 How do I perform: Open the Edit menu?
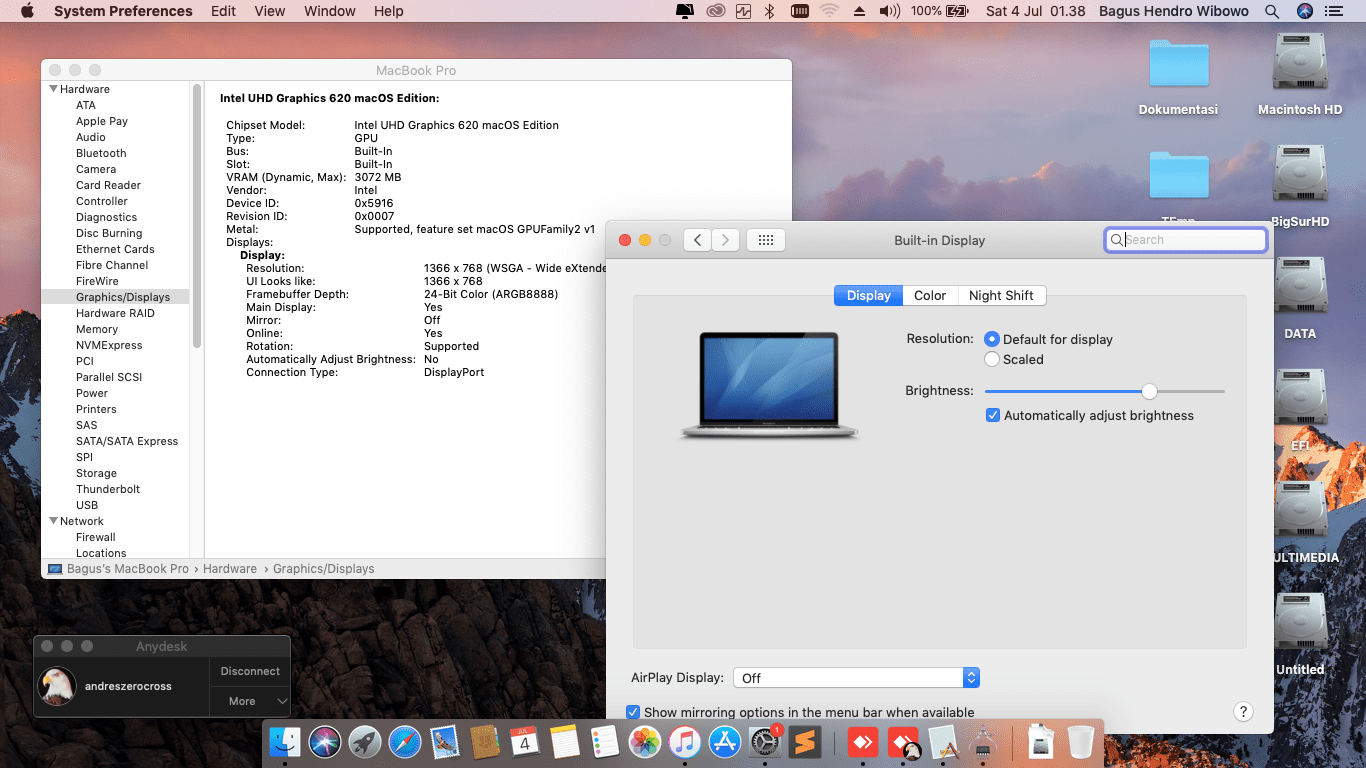(224, 11)
